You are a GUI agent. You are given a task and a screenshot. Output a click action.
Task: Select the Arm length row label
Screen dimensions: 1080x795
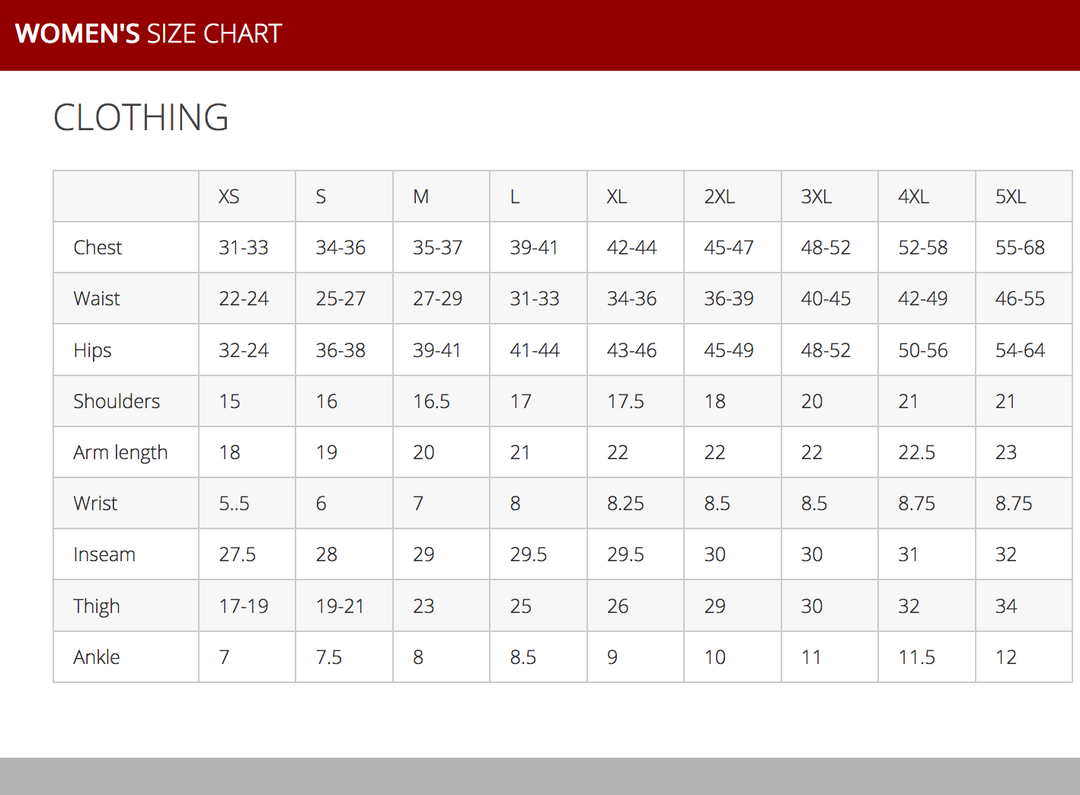pyautogui.click(x=120, y=453)
